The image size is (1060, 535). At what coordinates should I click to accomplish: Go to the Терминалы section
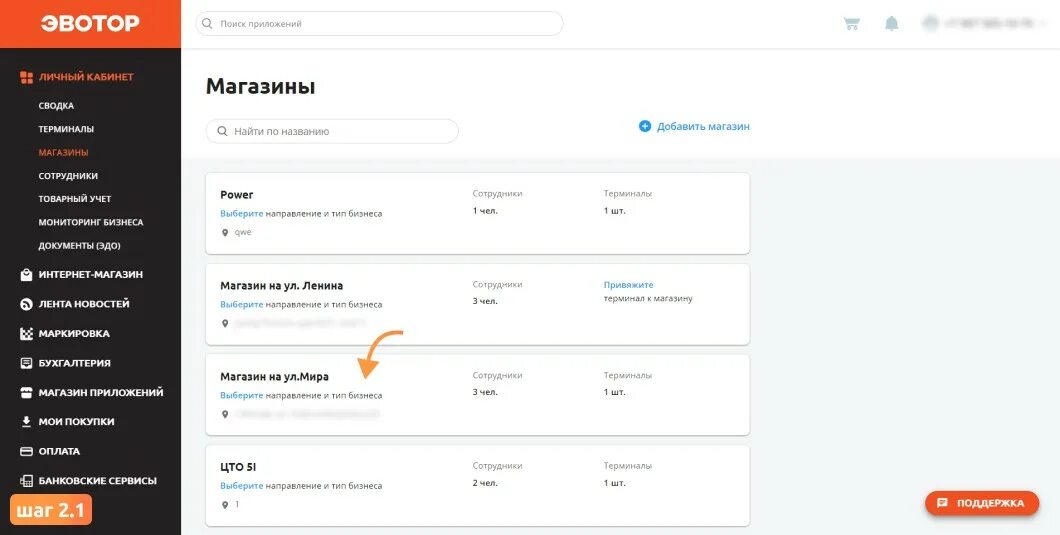[x=66, y=129]
